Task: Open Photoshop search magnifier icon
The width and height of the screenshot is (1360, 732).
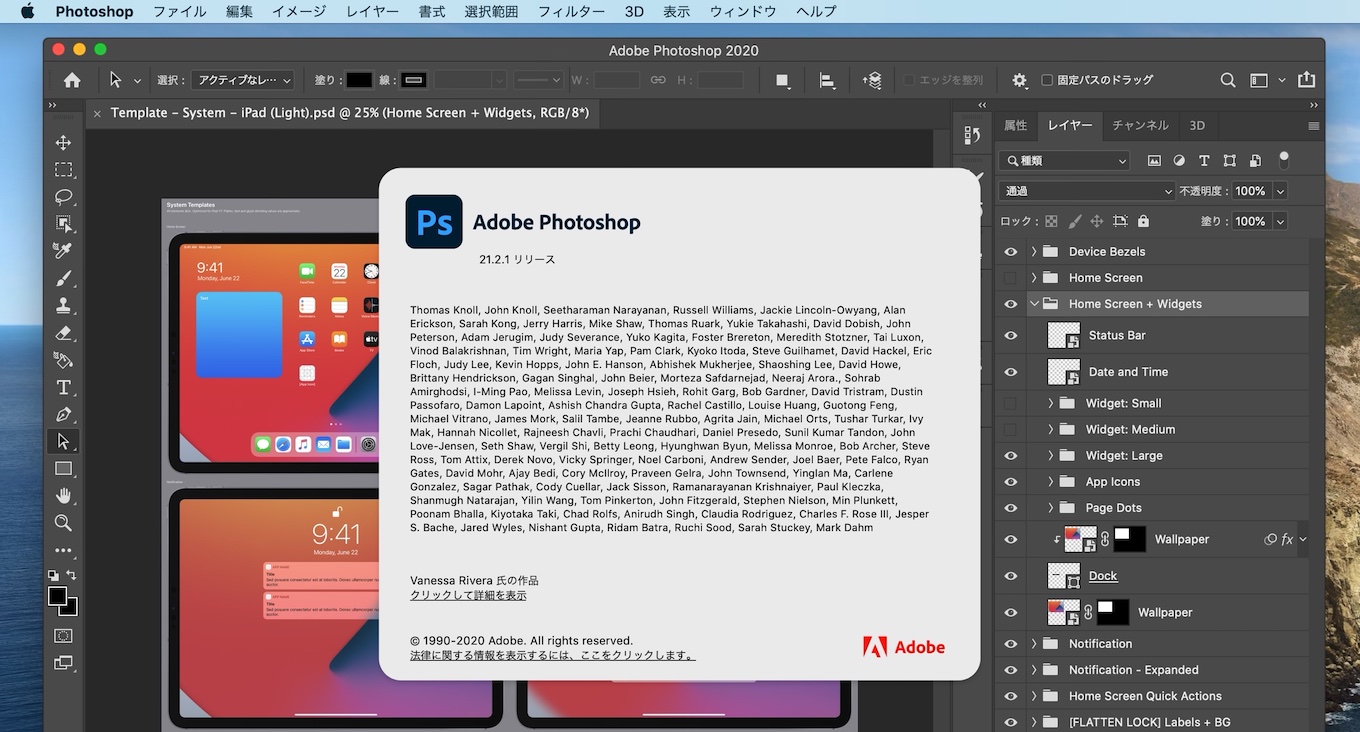Action: [1228, 80]
